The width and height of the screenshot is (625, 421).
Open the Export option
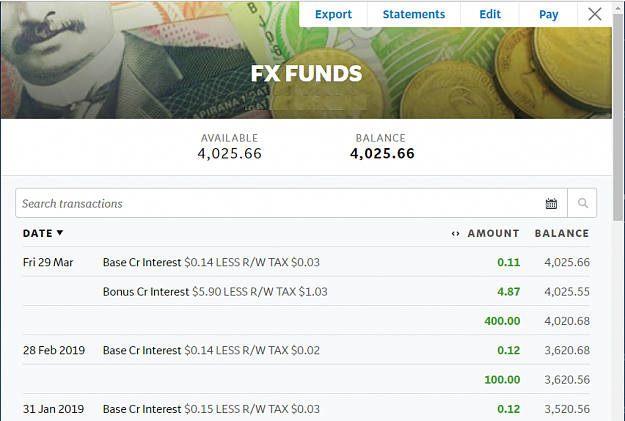pyautogui.click(x=333, y=14)
